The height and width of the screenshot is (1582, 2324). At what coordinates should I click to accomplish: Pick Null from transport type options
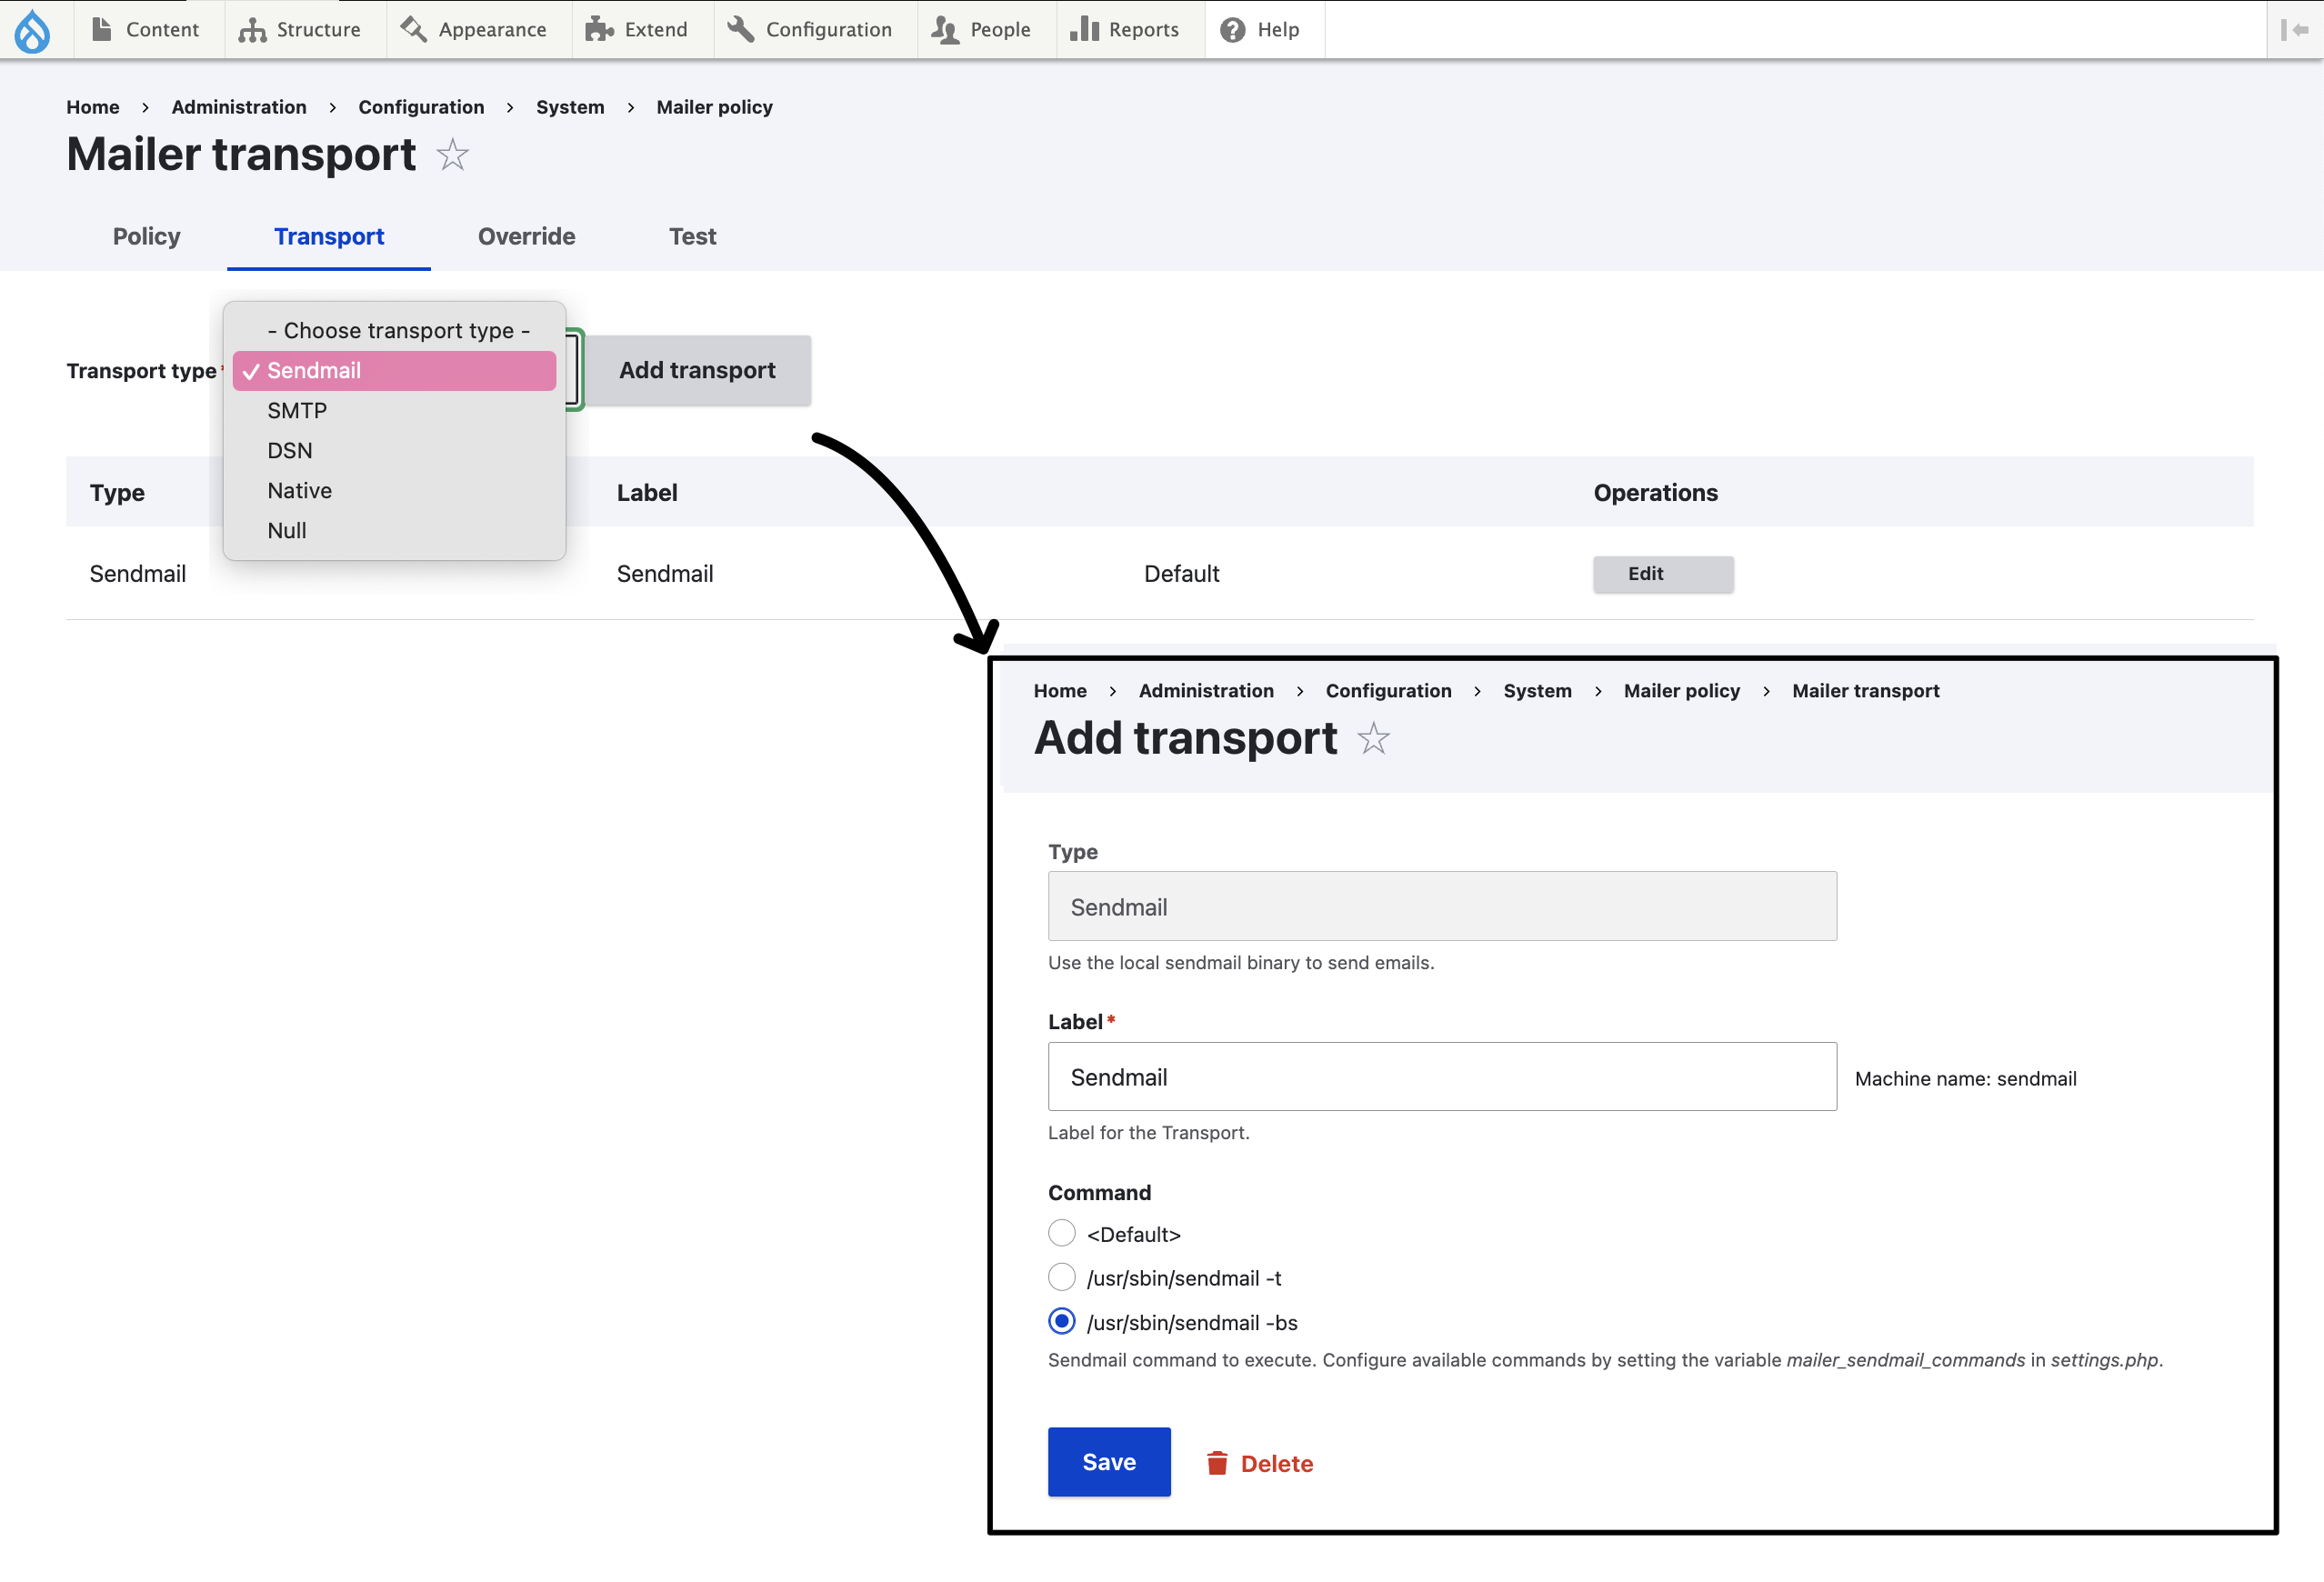click(x=287, y=530)
